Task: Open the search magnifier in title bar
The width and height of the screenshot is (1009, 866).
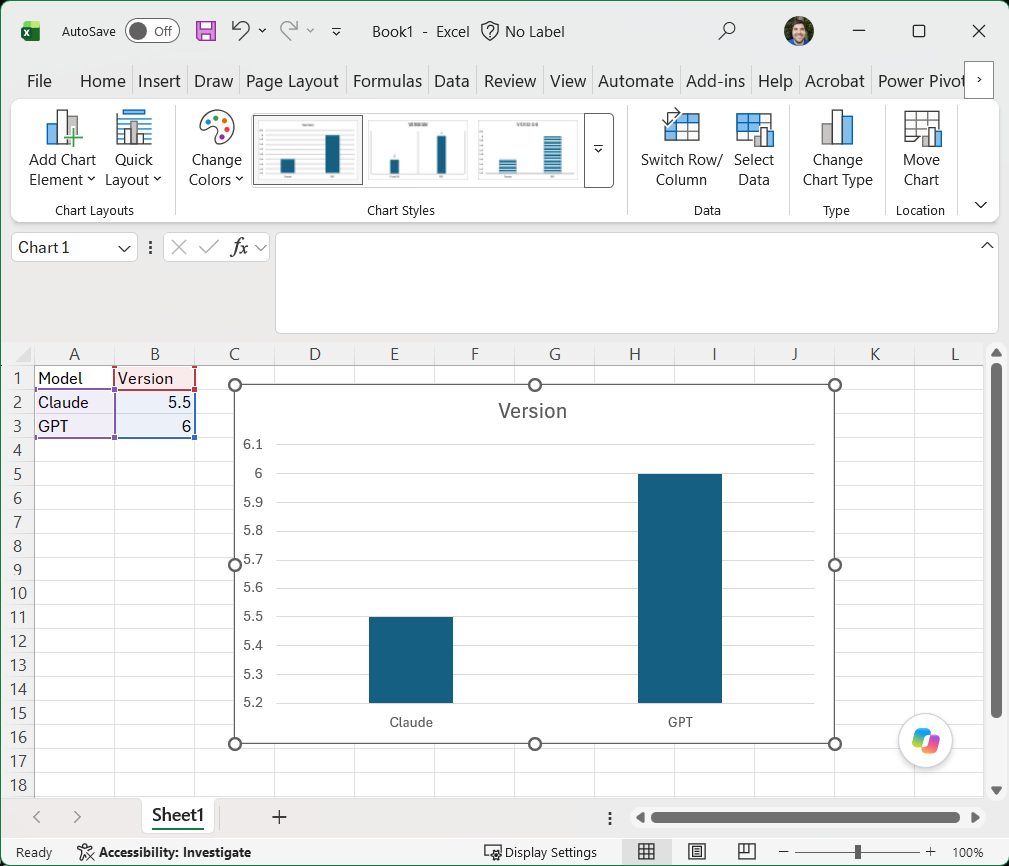Action: pyautogui.click(x=727, y=31)
